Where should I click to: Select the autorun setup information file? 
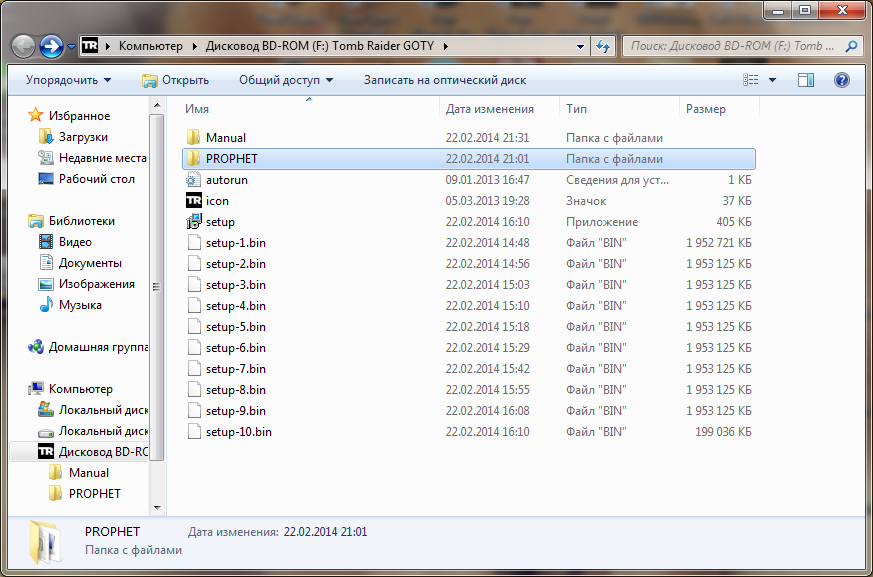[226, 180]
